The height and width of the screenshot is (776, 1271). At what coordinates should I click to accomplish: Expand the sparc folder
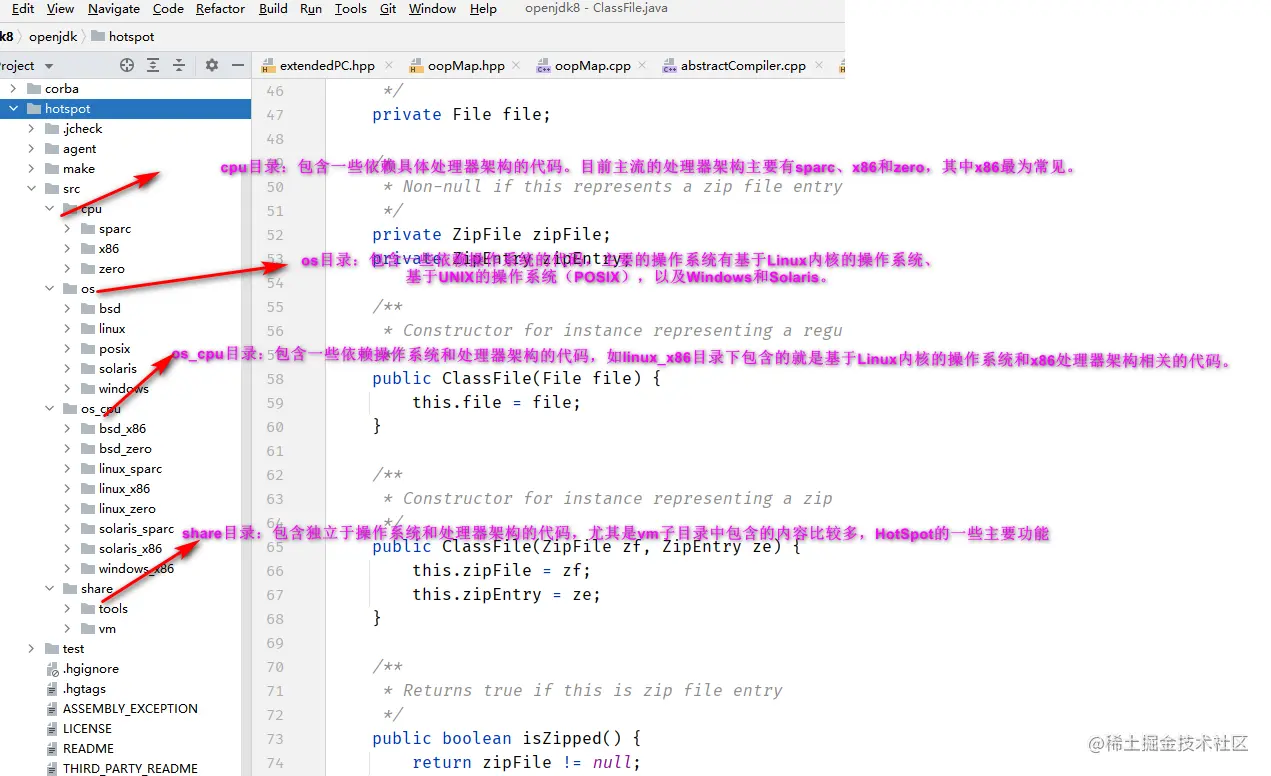pos(67,229)
